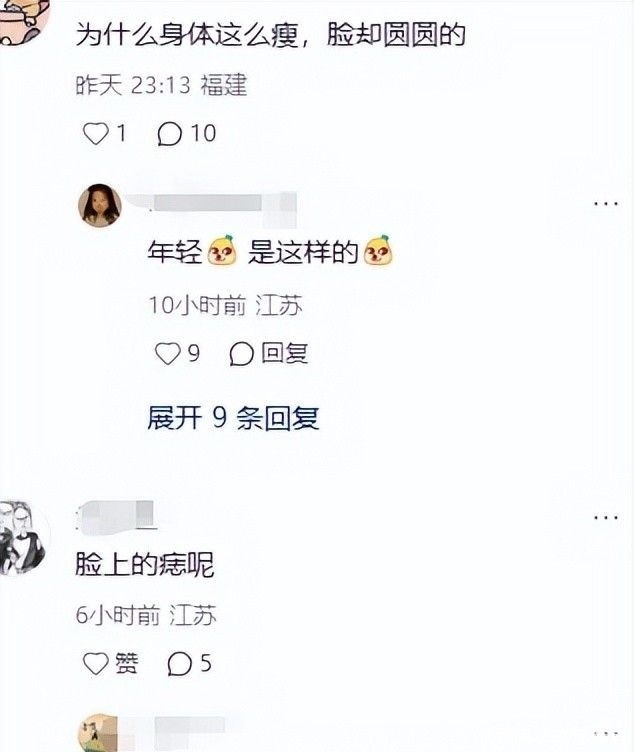The image size is (634, 752).
Task: Click the first emoji in the 年轻是这样的 reply
Action: [223, 250]
